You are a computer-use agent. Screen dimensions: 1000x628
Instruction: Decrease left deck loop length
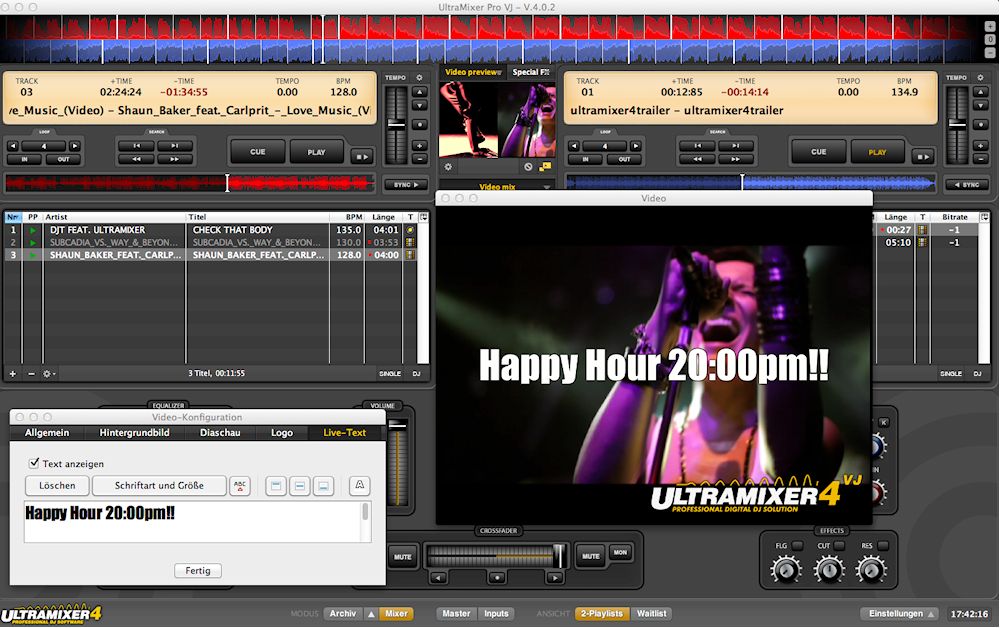pyautogui.click(x=13, y=146)
